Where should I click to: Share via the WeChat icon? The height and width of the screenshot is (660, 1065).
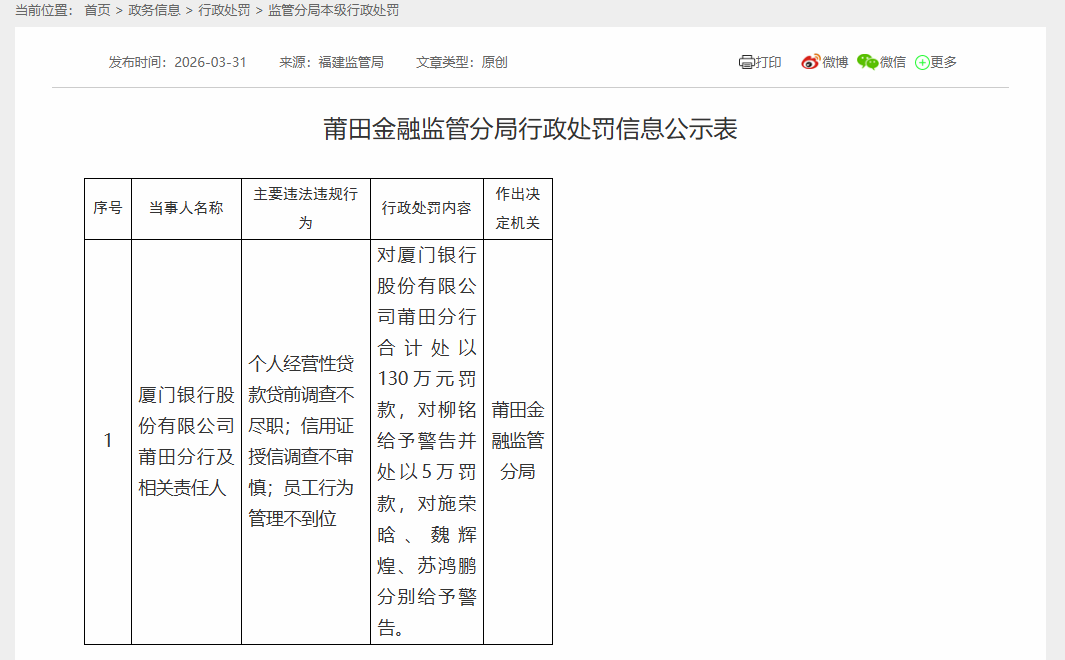click(x=867, y=62)
